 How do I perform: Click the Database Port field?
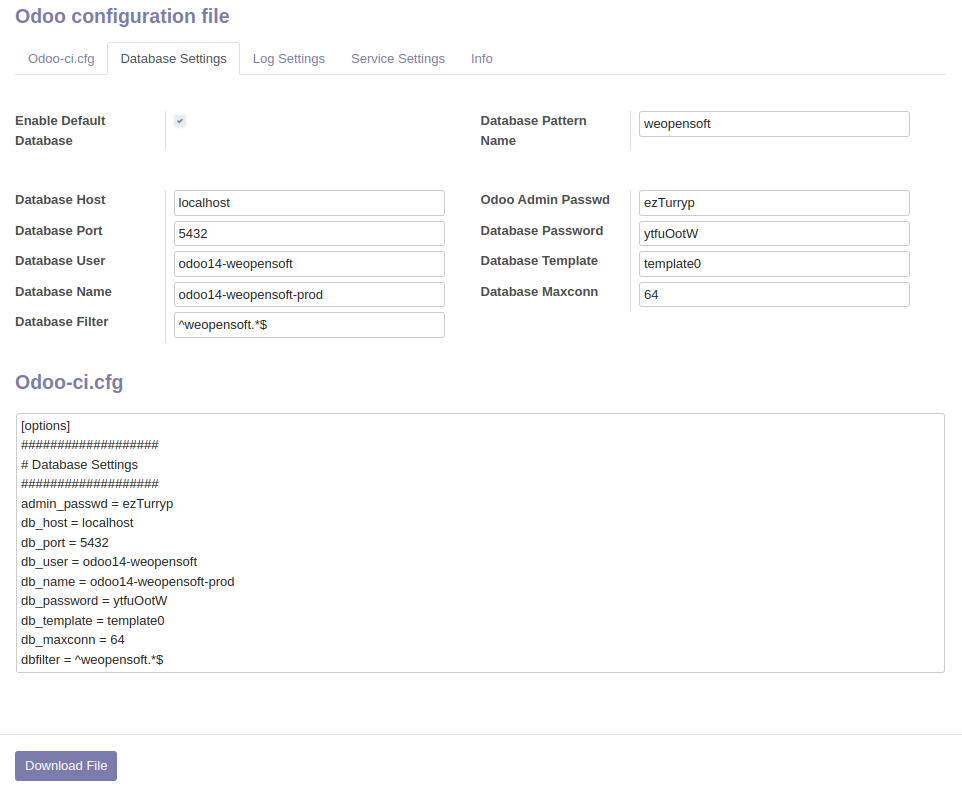click(309, 234)
